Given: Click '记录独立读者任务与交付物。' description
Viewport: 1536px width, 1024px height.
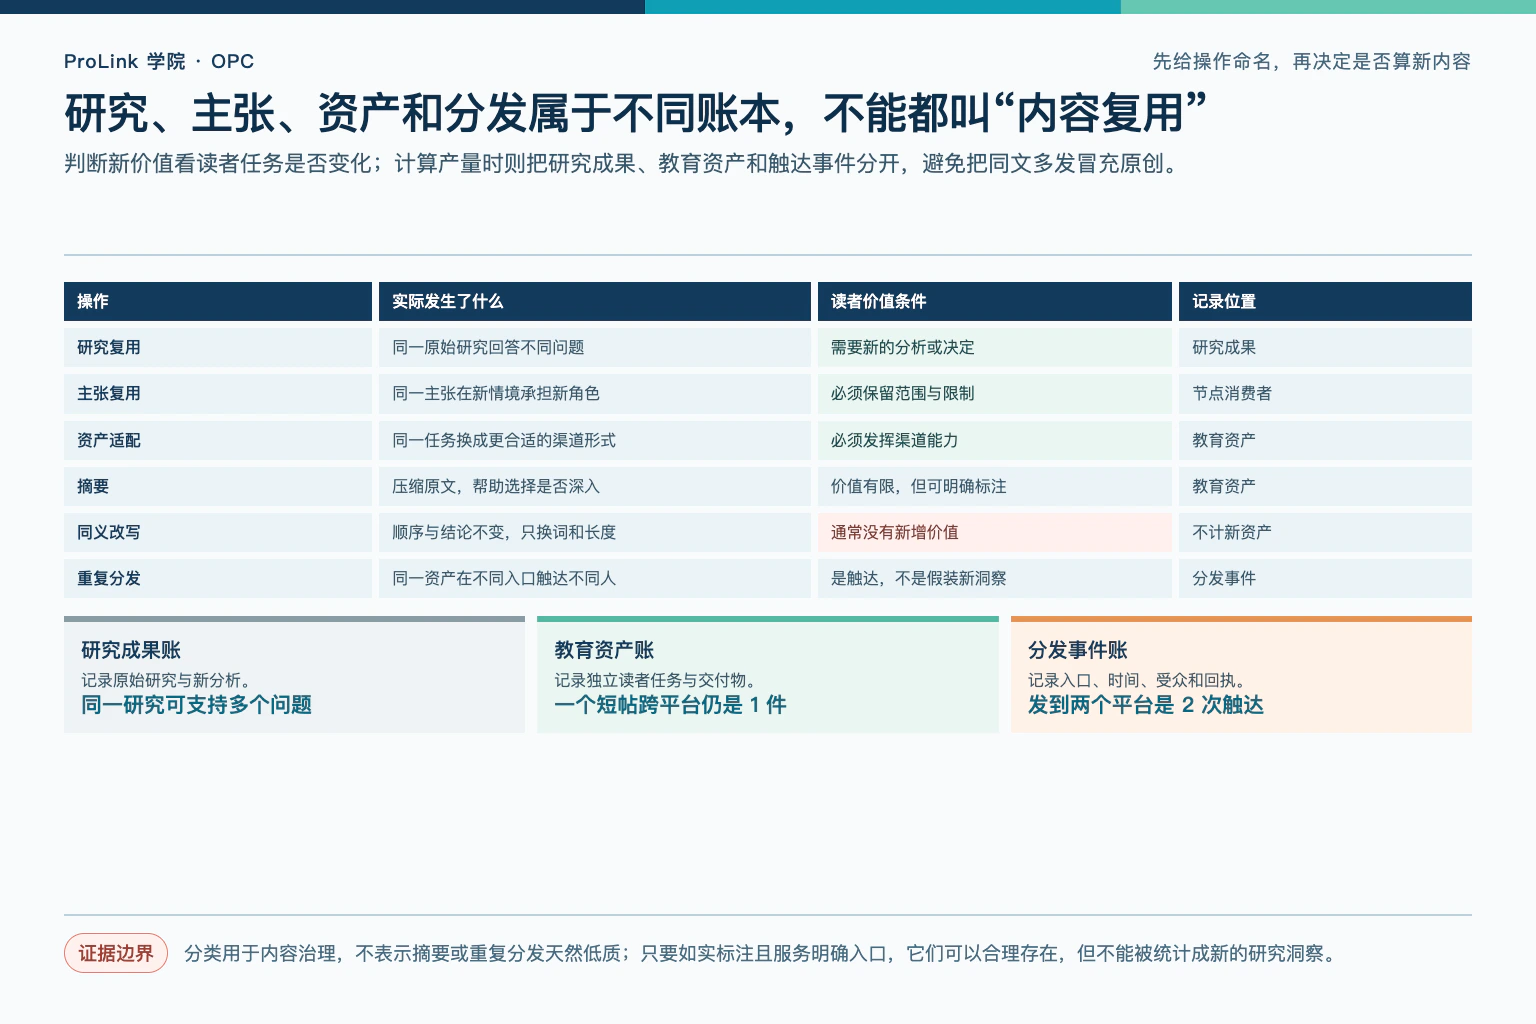Looking at the screenshot, I should point(658,680).
